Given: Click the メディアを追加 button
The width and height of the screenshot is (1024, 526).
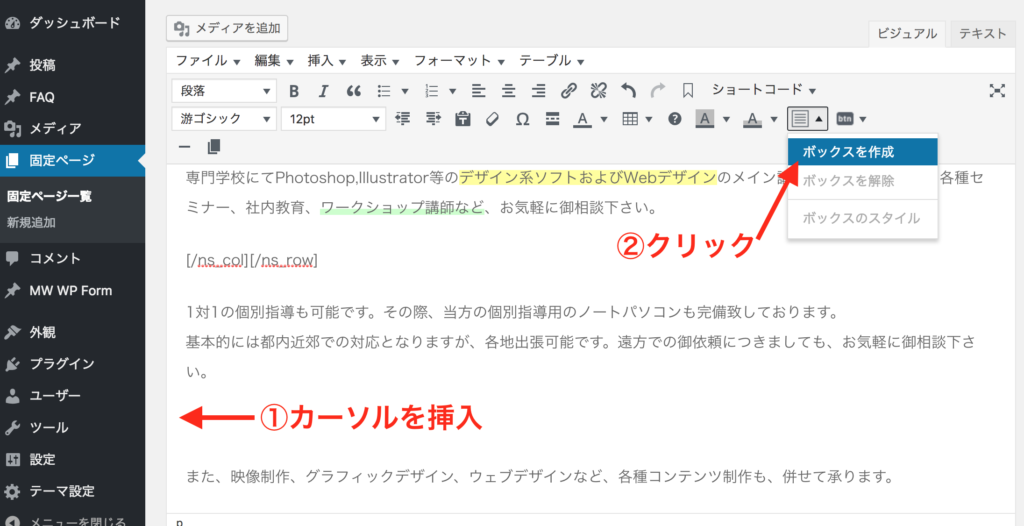Looking at the screenshot, I should click(x=228, y=27).
